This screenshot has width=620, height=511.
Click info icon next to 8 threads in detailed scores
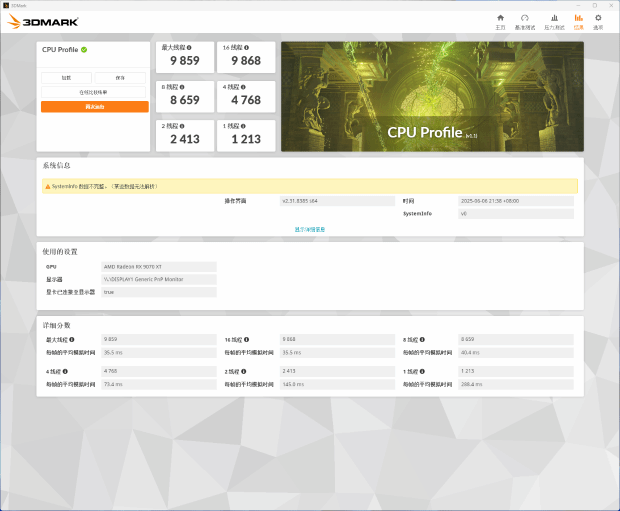422,339
